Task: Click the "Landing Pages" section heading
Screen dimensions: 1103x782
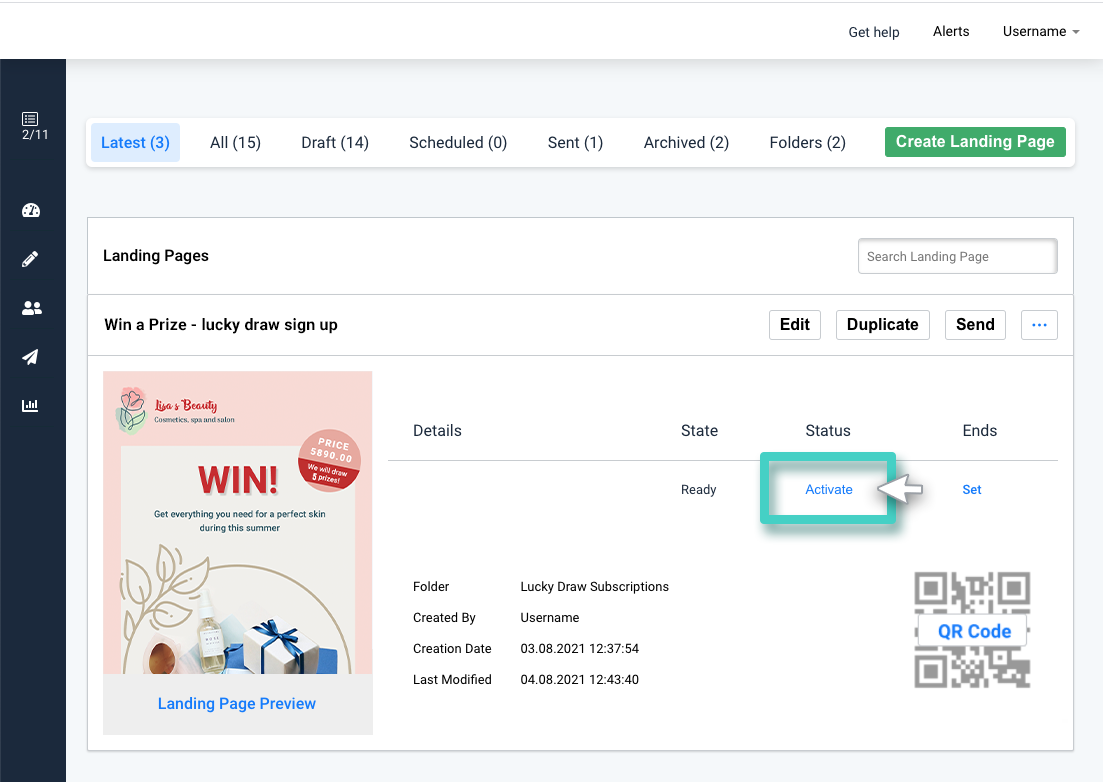Action: pyautogui.click(x=155, y=256)
